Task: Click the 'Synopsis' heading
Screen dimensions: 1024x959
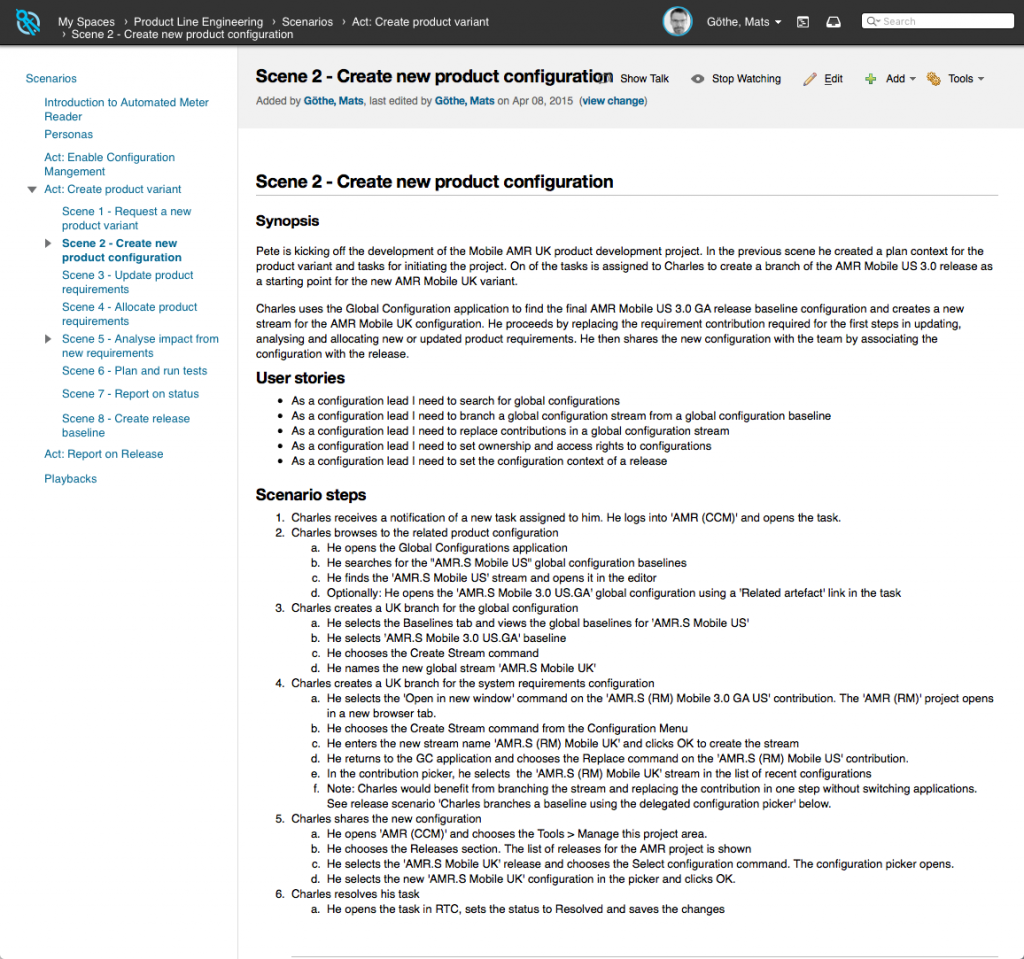Action: (287, 221)
